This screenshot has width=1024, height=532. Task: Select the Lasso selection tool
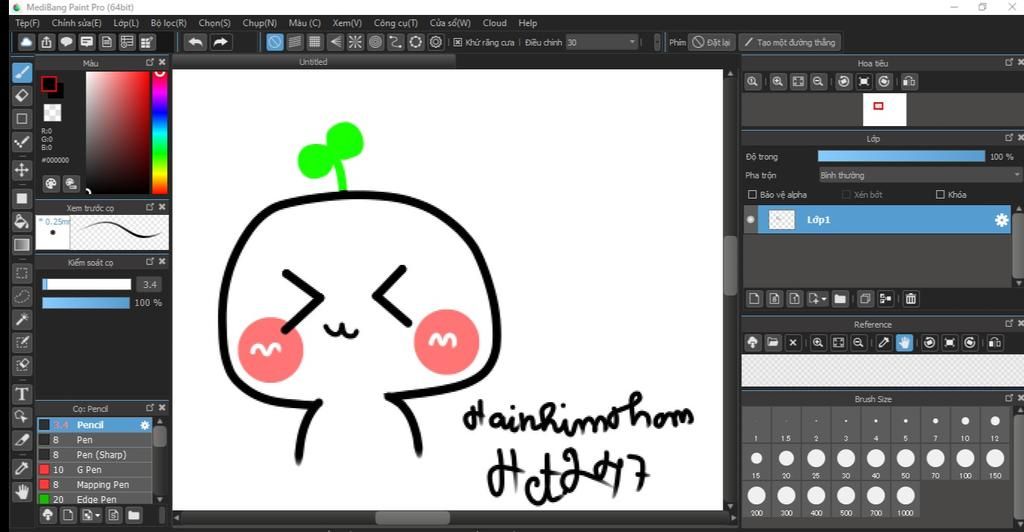[x=22, y=296]
